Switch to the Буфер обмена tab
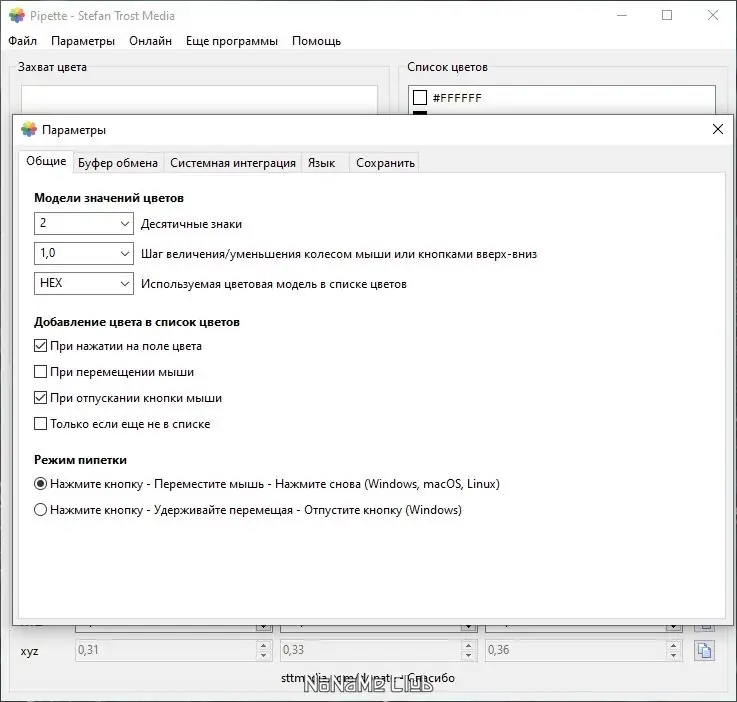737x702 pixels. pyautogui.click(x=118, y=163)
